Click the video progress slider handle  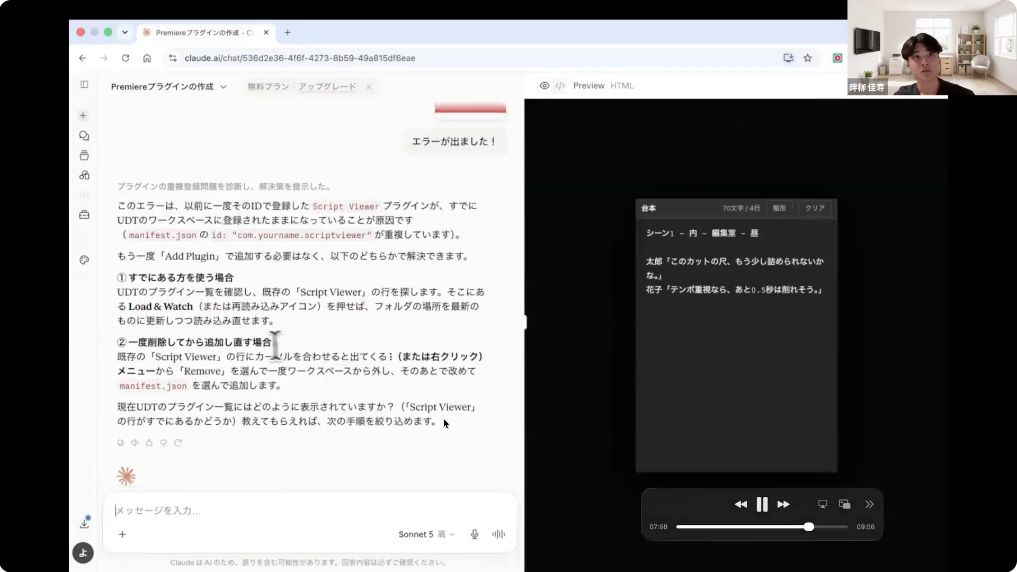point(809,527)
